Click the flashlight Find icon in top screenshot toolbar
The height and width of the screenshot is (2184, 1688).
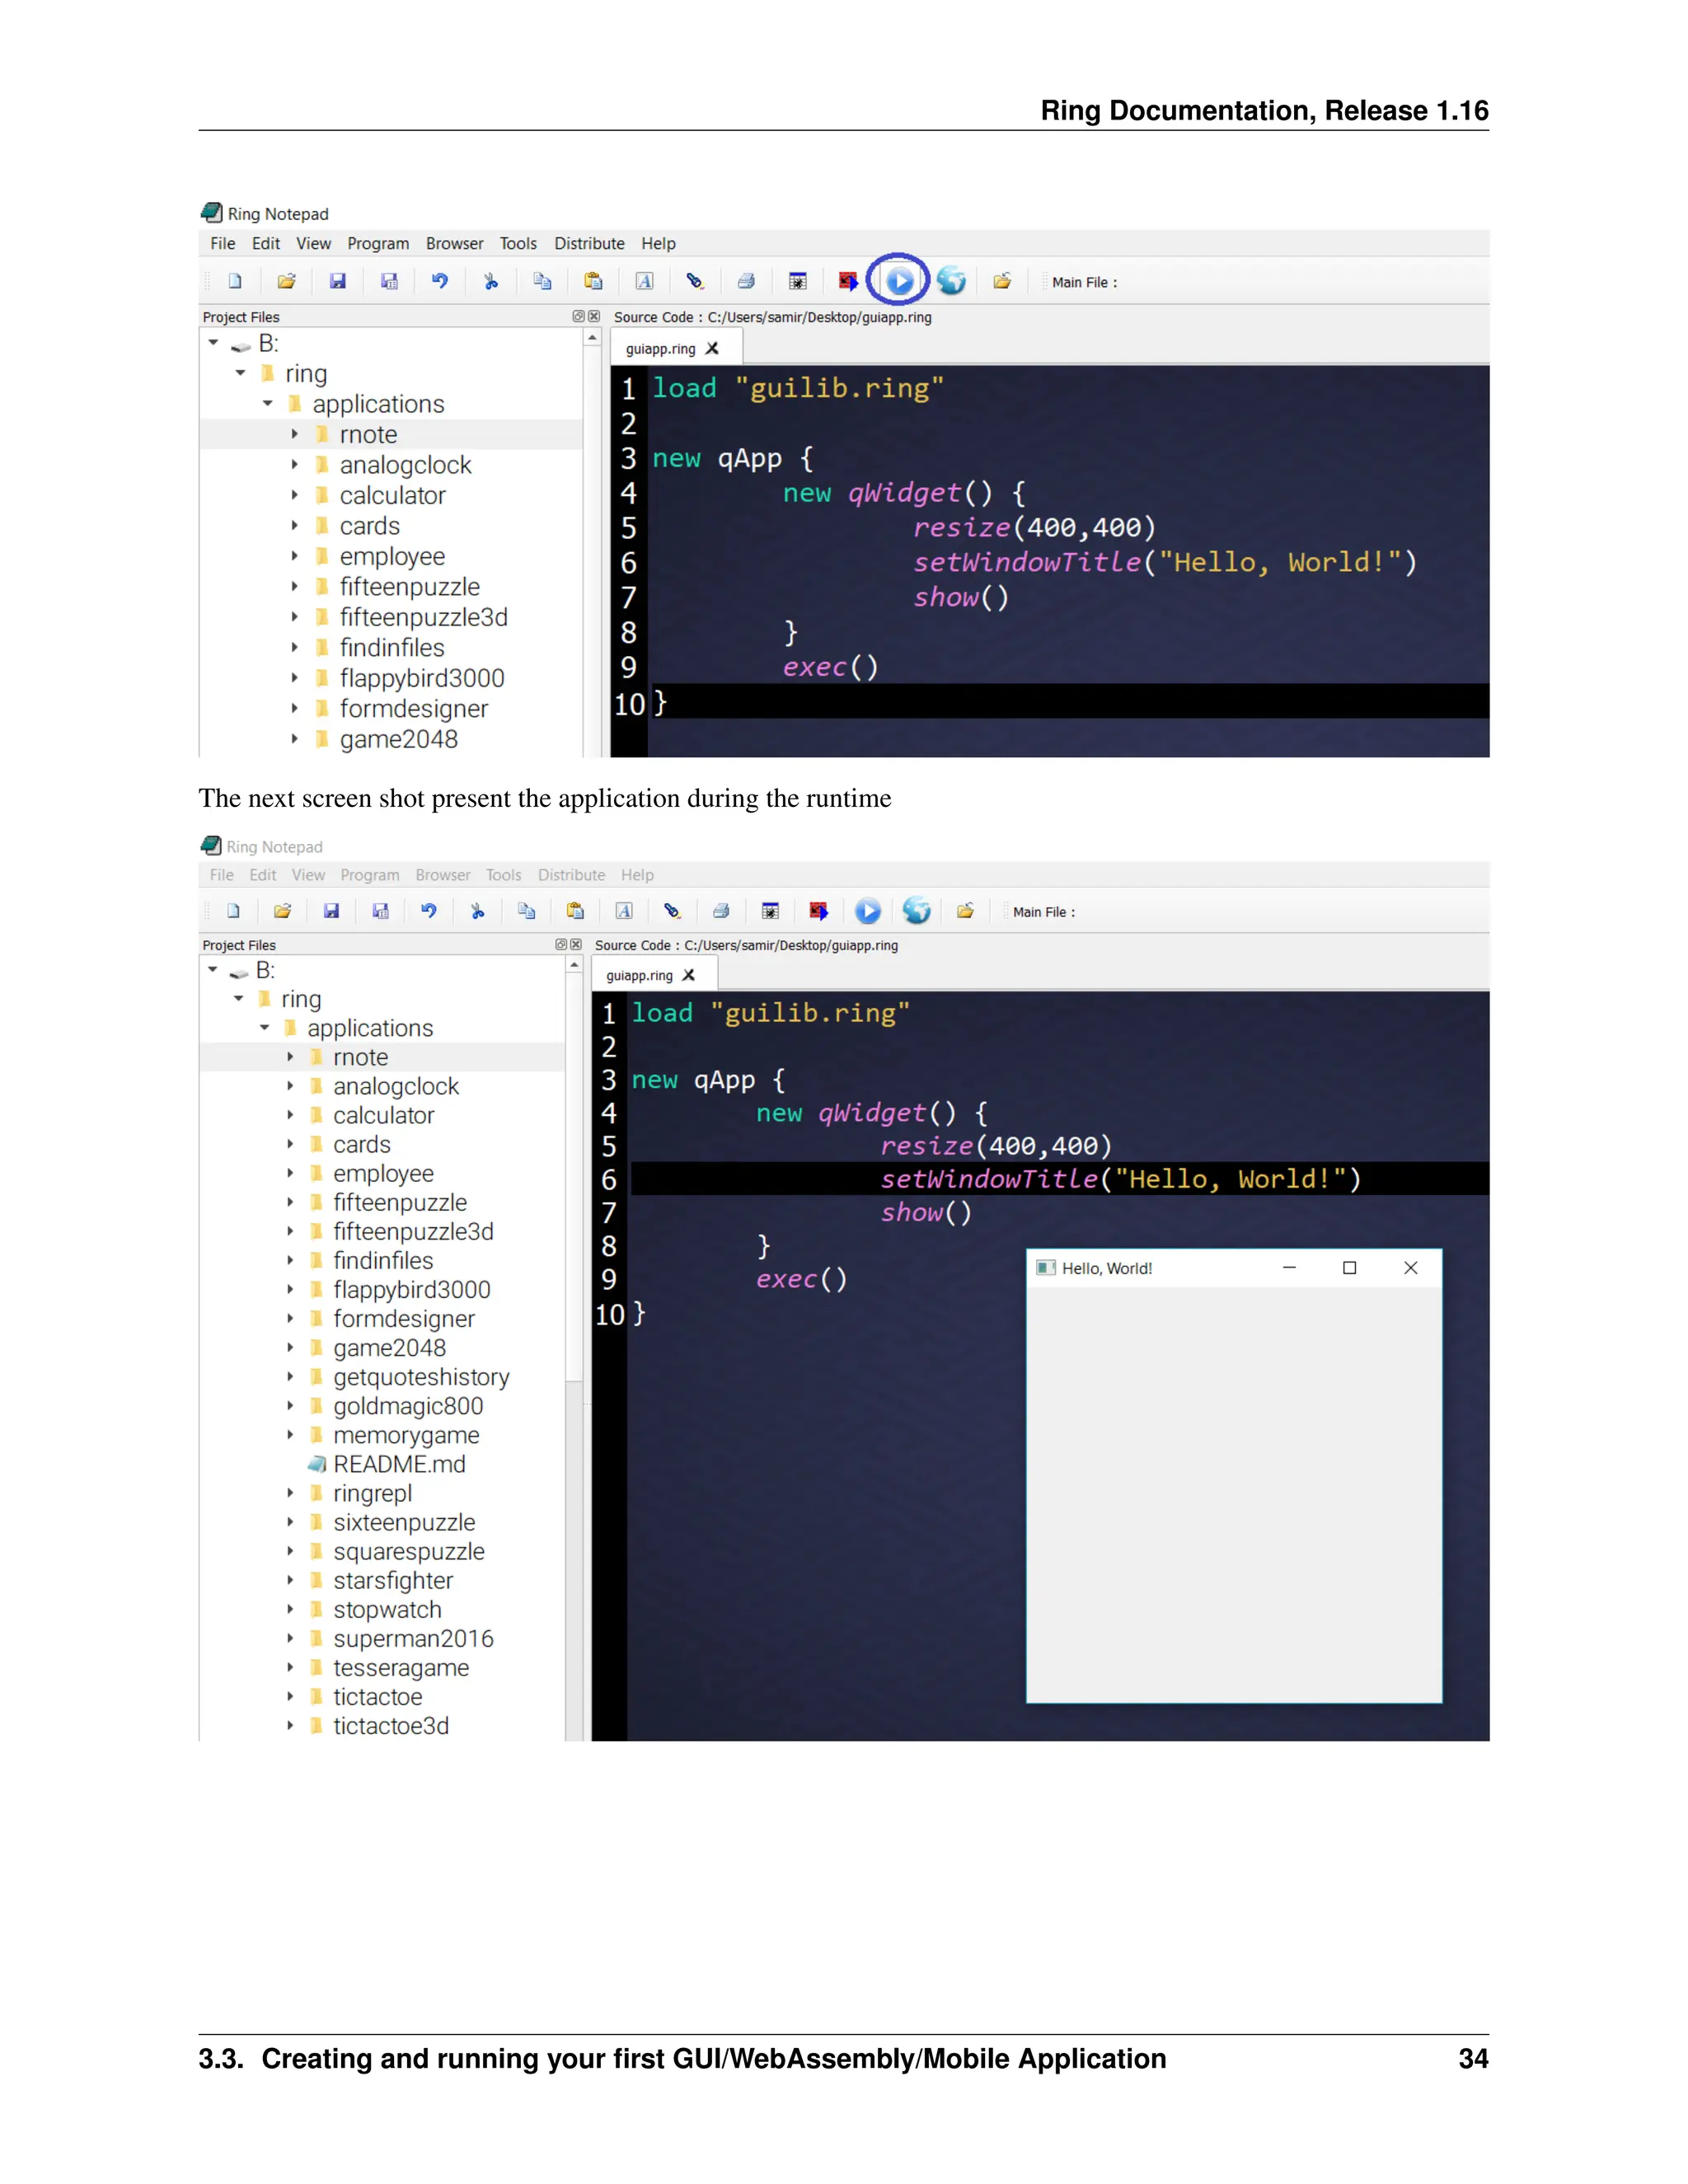(x=695, y=281)
